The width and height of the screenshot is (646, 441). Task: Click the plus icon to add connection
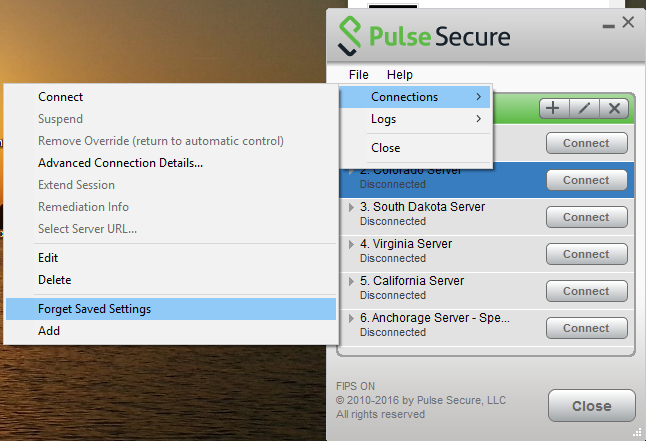click(x=554, y=109)
